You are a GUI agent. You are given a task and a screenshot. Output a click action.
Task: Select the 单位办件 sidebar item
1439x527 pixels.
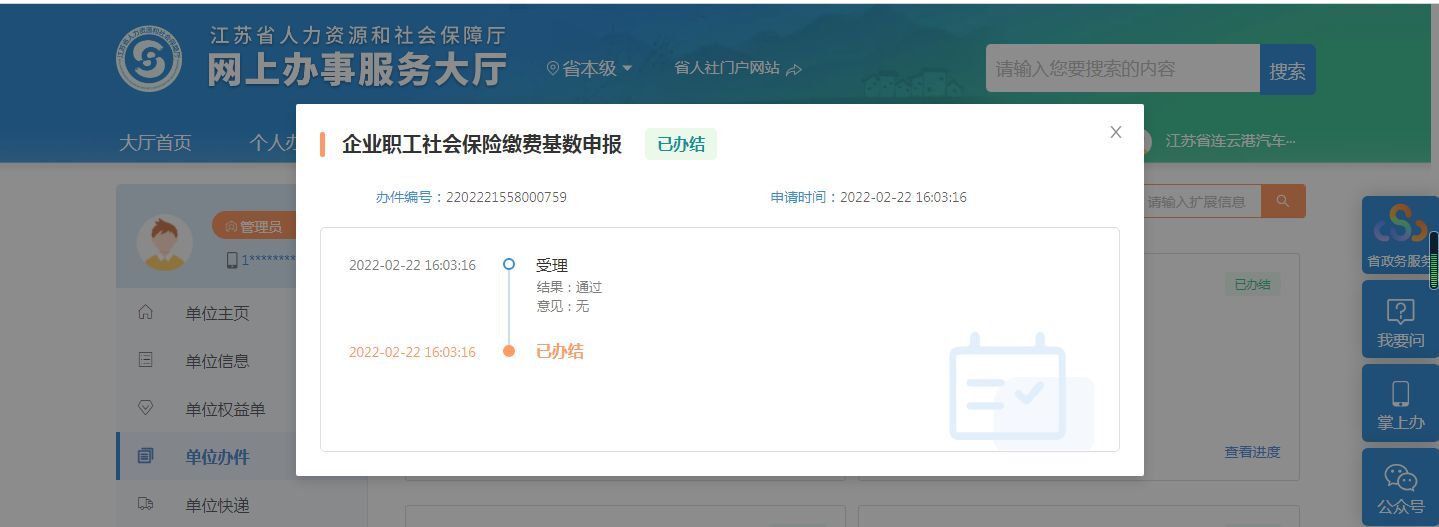[x=217, y=457]
